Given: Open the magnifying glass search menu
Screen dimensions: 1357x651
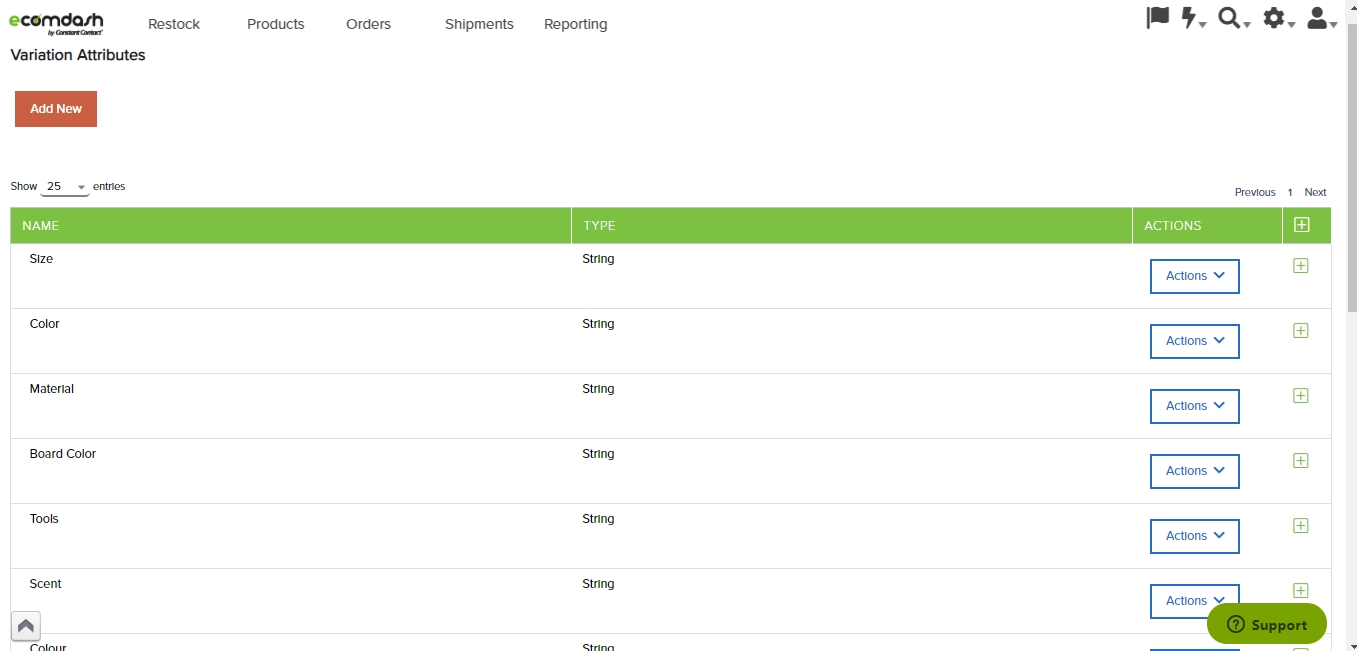Looking at the screenshot, I should pos(1232,18).
